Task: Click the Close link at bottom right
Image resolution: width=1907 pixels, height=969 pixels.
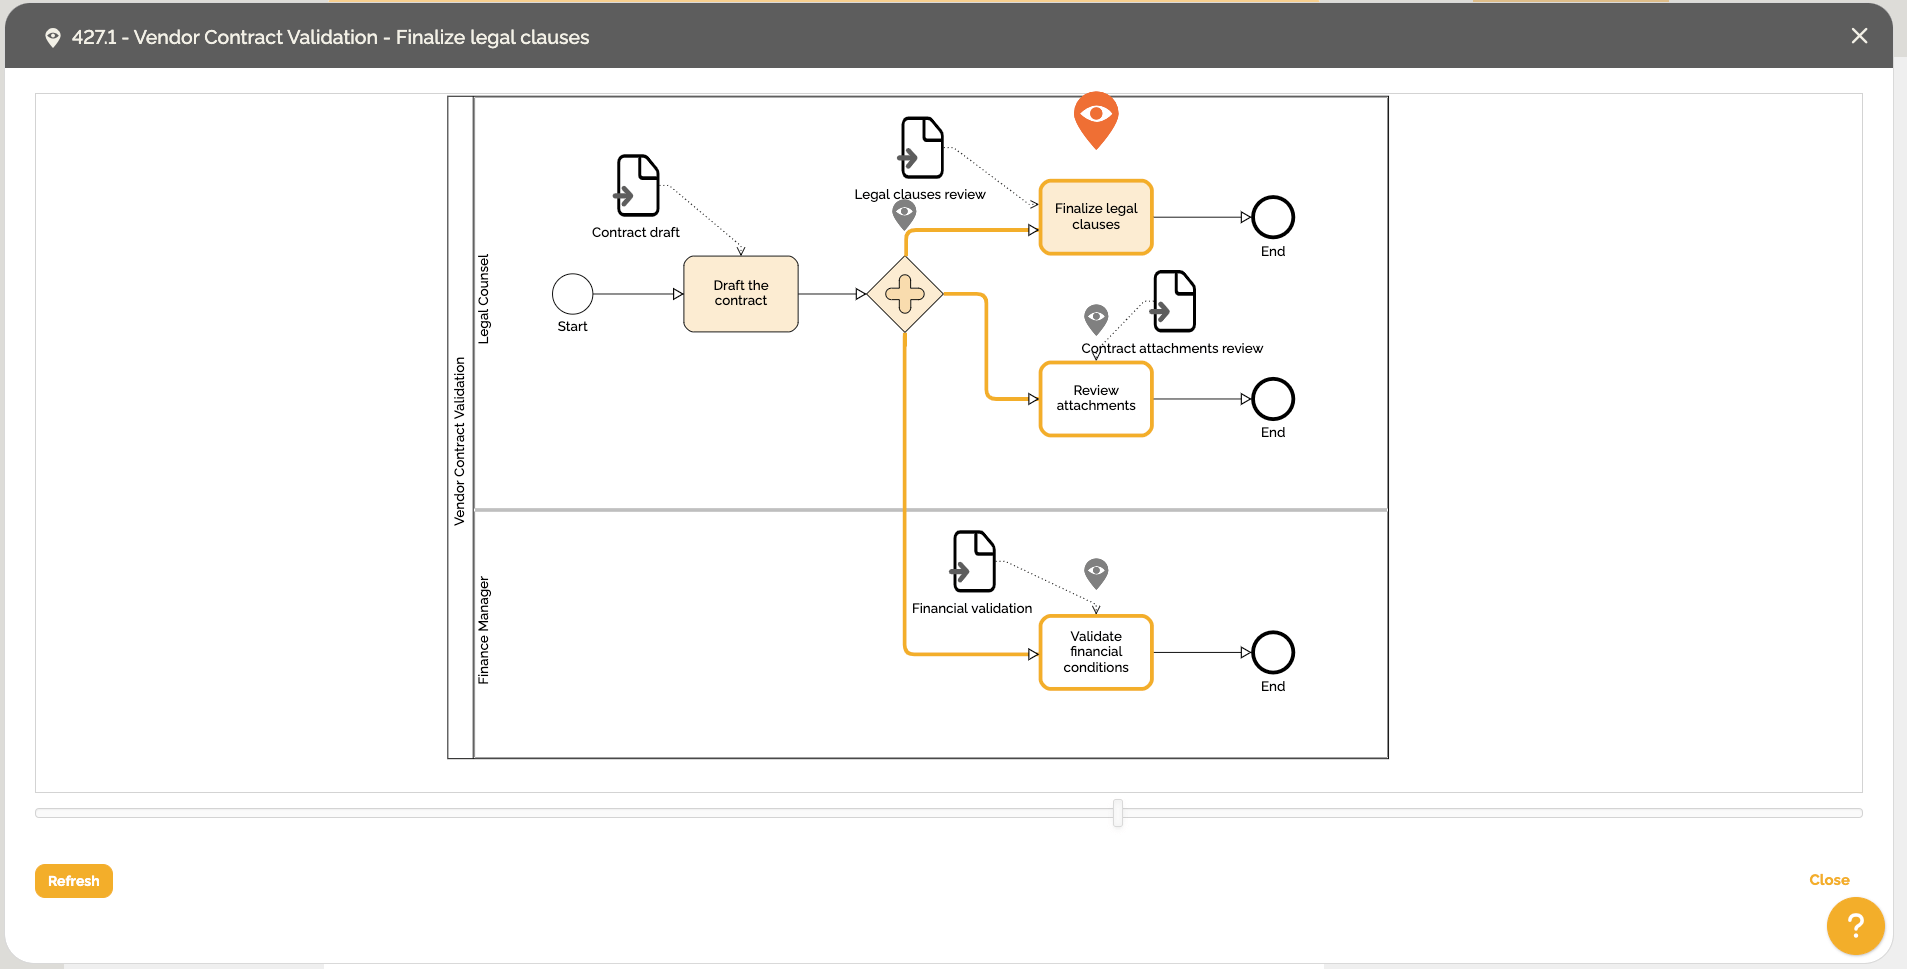Action: tap(1829, 880)
